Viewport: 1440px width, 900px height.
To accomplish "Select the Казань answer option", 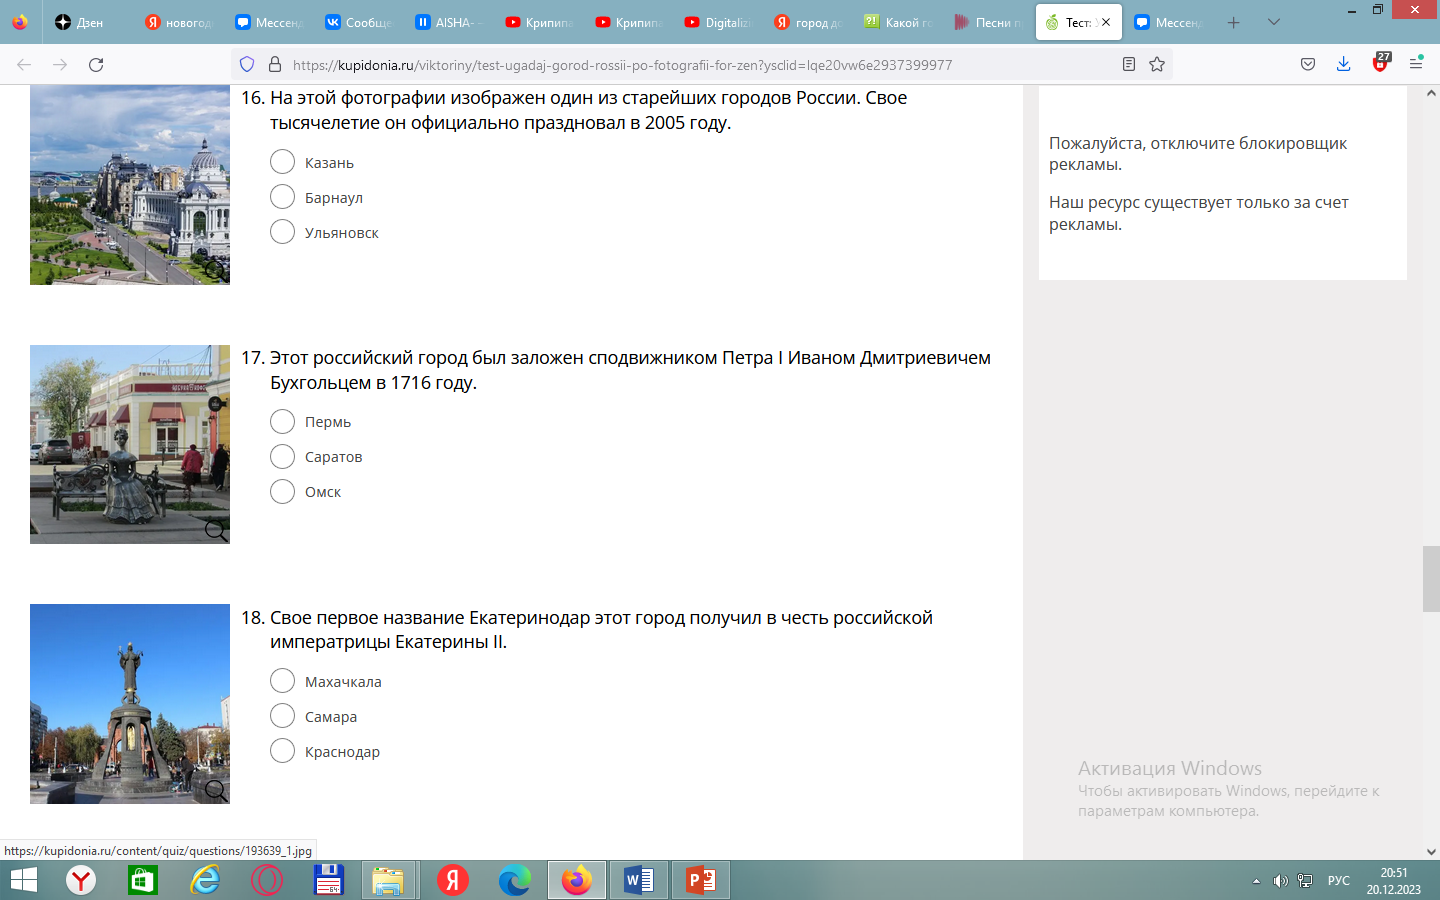I will tap(283, 162).
